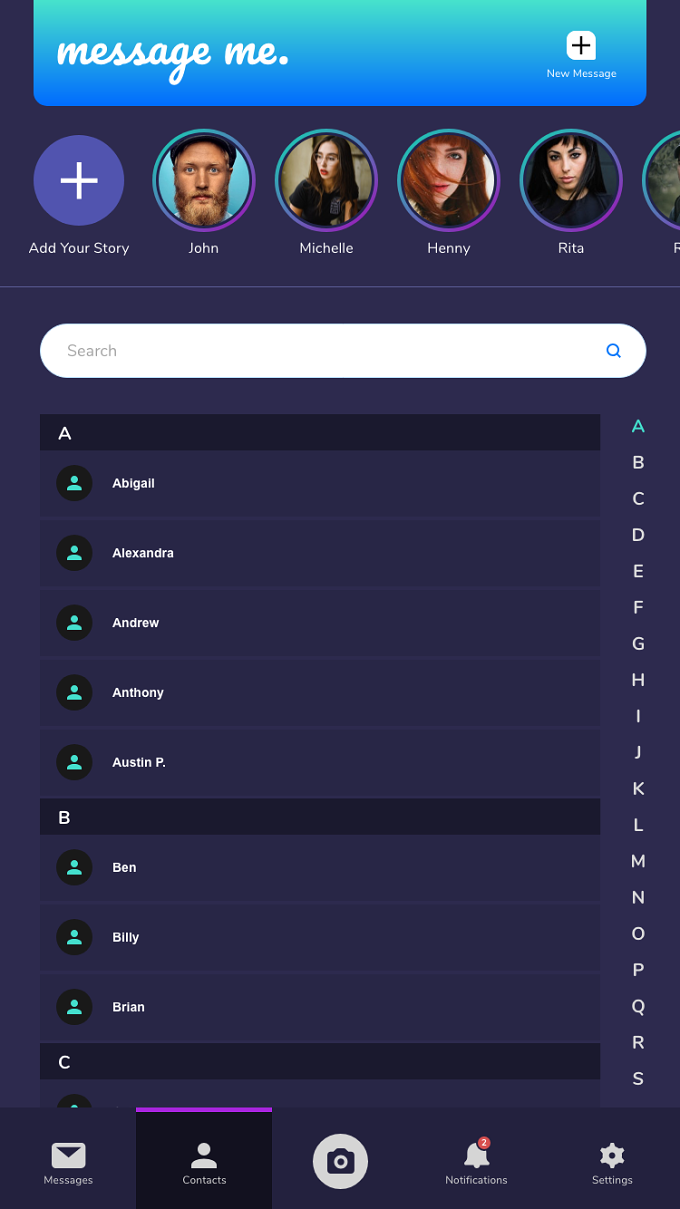The height and width of the screenshot is (1209, 680).
Task: Open Rita's story thumbnail
Action: click(571, 181)
